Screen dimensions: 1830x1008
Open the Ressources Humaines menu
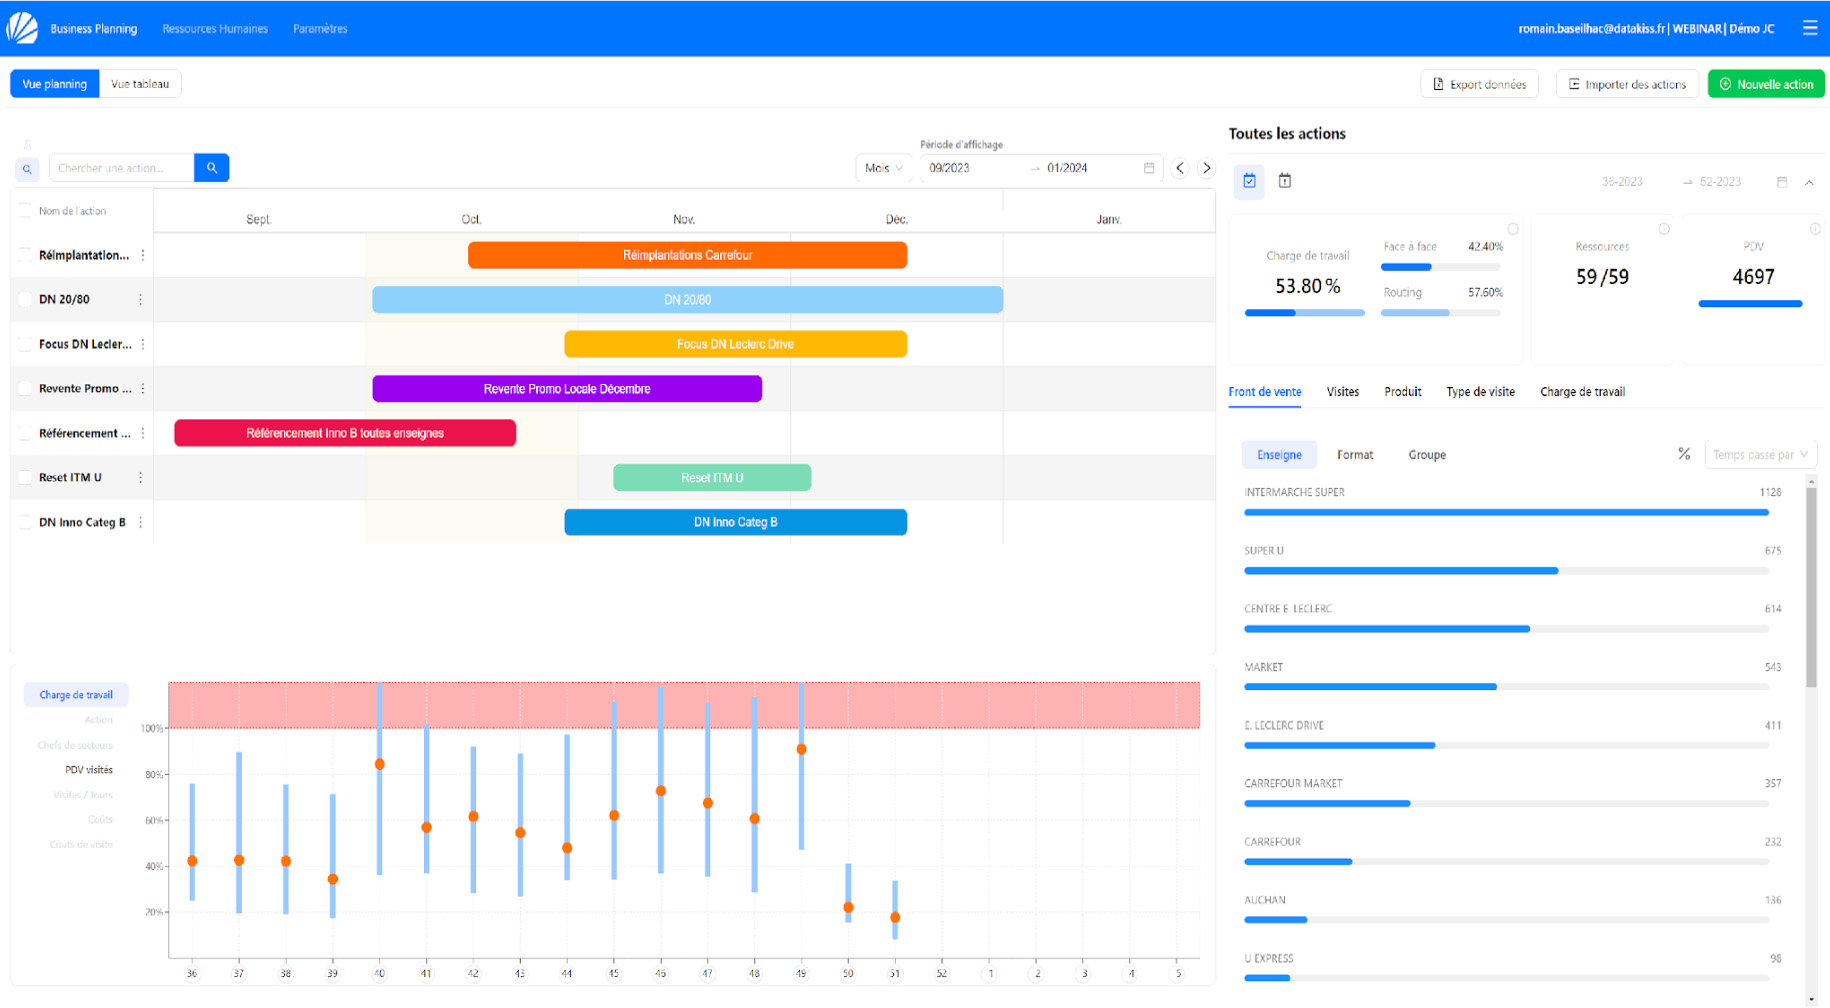click(215, 28)
